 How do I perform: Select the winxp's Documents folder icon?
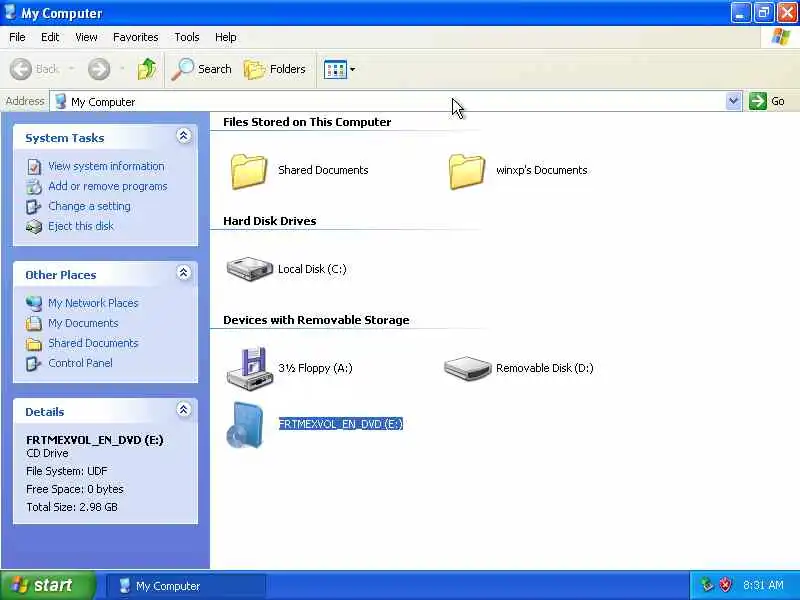[x=467, y=171]
